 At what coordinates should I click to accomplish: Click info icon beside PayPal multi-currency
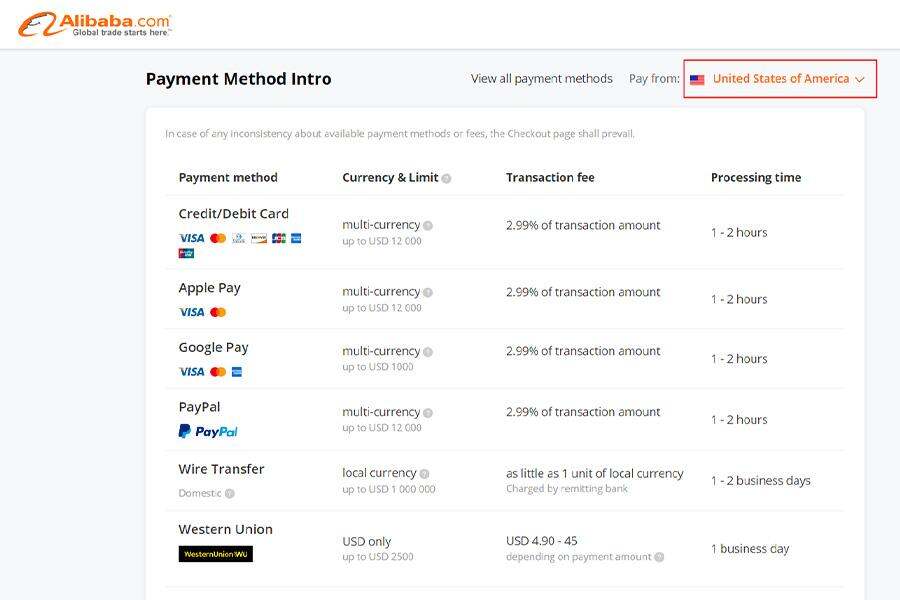click(x=428, y=413)
